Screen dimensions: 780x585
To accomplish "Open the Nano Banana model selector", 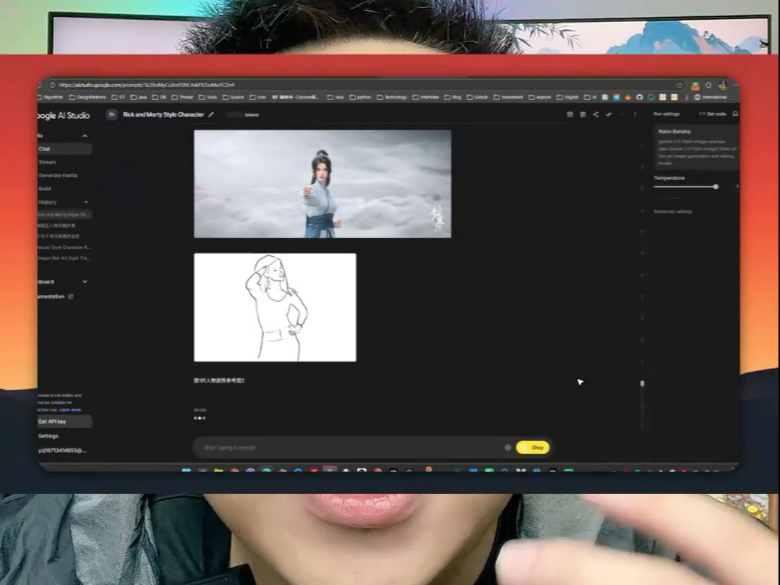I will (x=696, y=147).
